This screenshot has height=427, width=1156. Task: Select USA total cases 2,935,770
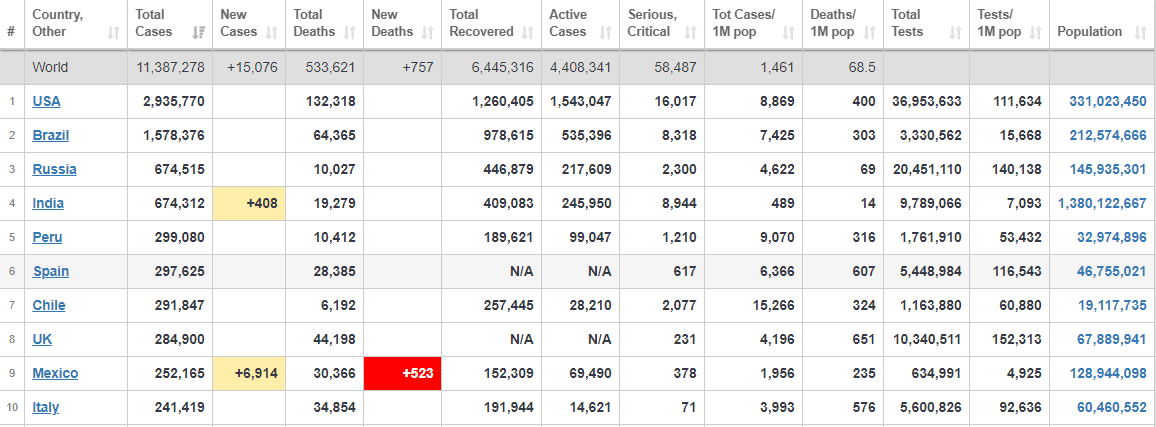pos(173,101)
